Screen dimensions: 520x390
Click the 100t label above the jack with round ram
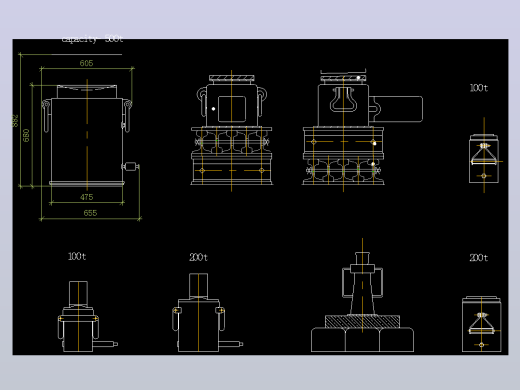77,256
